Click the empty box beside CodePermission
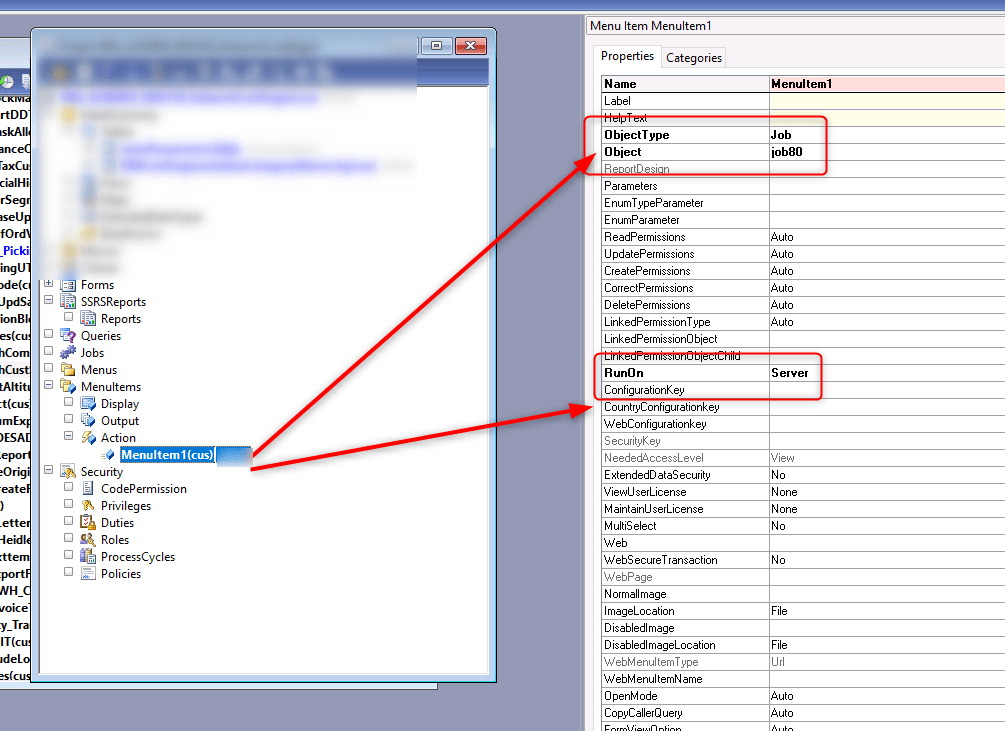This screenshot has height=731, width=1005. 69,488
